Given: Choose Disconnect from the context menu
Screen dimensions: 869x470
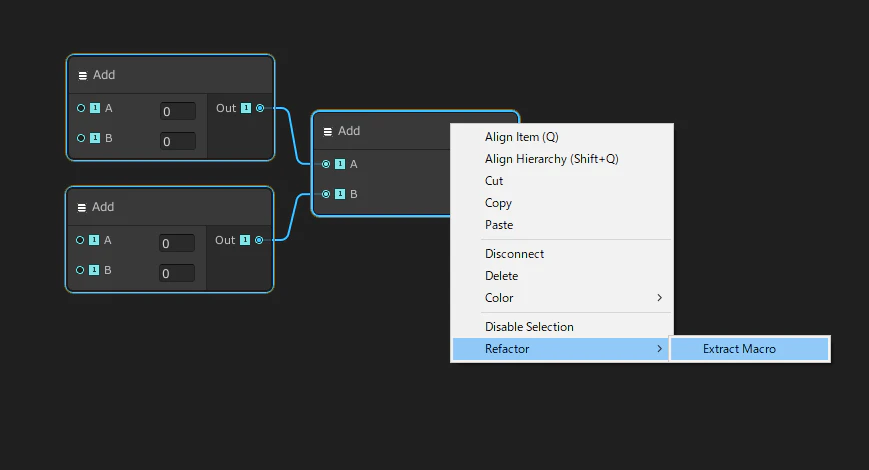Looking at the screenshot, I should (x=562, y=254).
